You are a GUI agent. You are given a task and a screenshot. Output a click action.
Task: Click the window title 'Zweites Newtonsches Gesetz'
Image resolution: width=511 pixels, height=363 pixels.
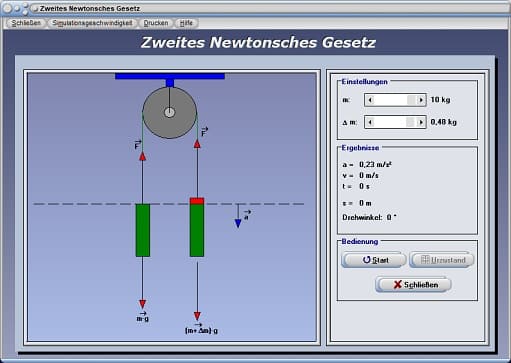(x=90, y=9)
